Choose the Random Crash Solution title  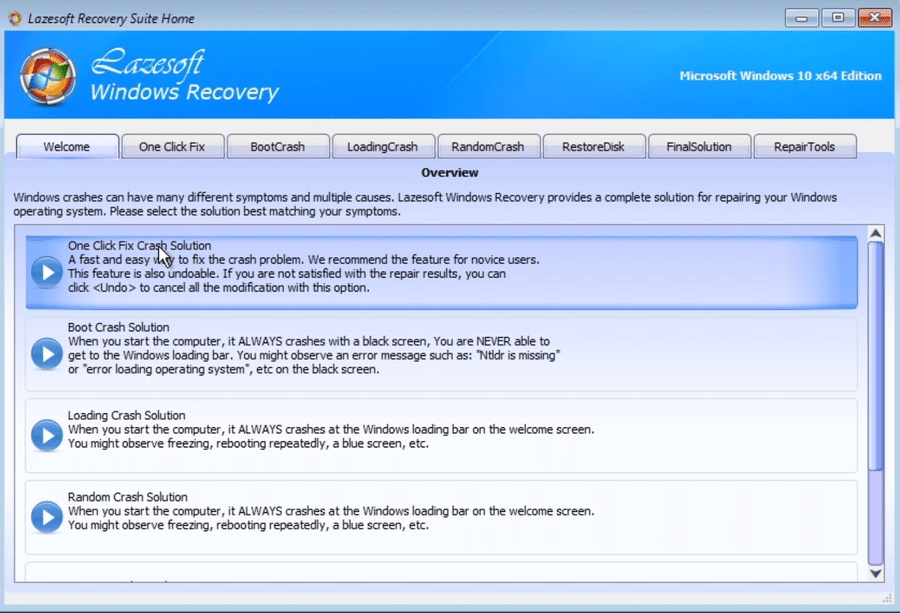coord(127,497)
